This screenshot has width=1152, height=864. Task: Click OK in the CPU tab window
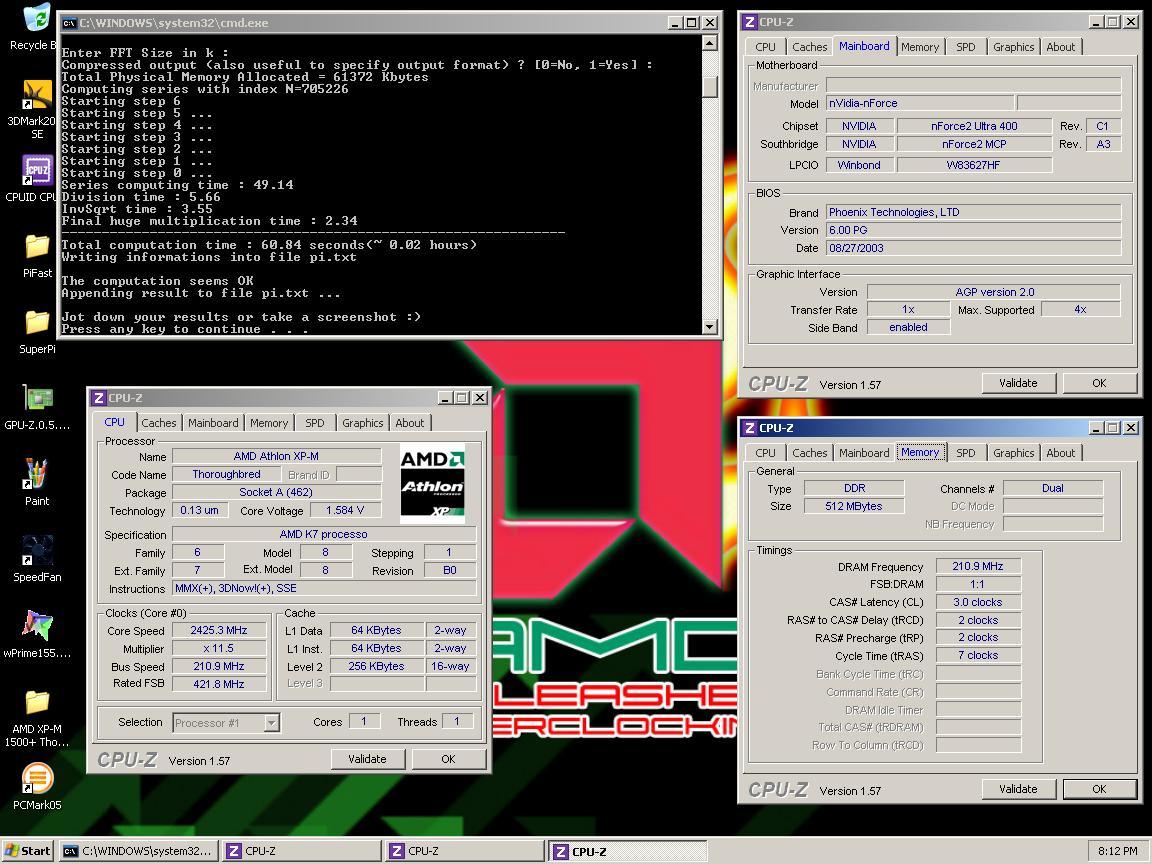point(448,759)
